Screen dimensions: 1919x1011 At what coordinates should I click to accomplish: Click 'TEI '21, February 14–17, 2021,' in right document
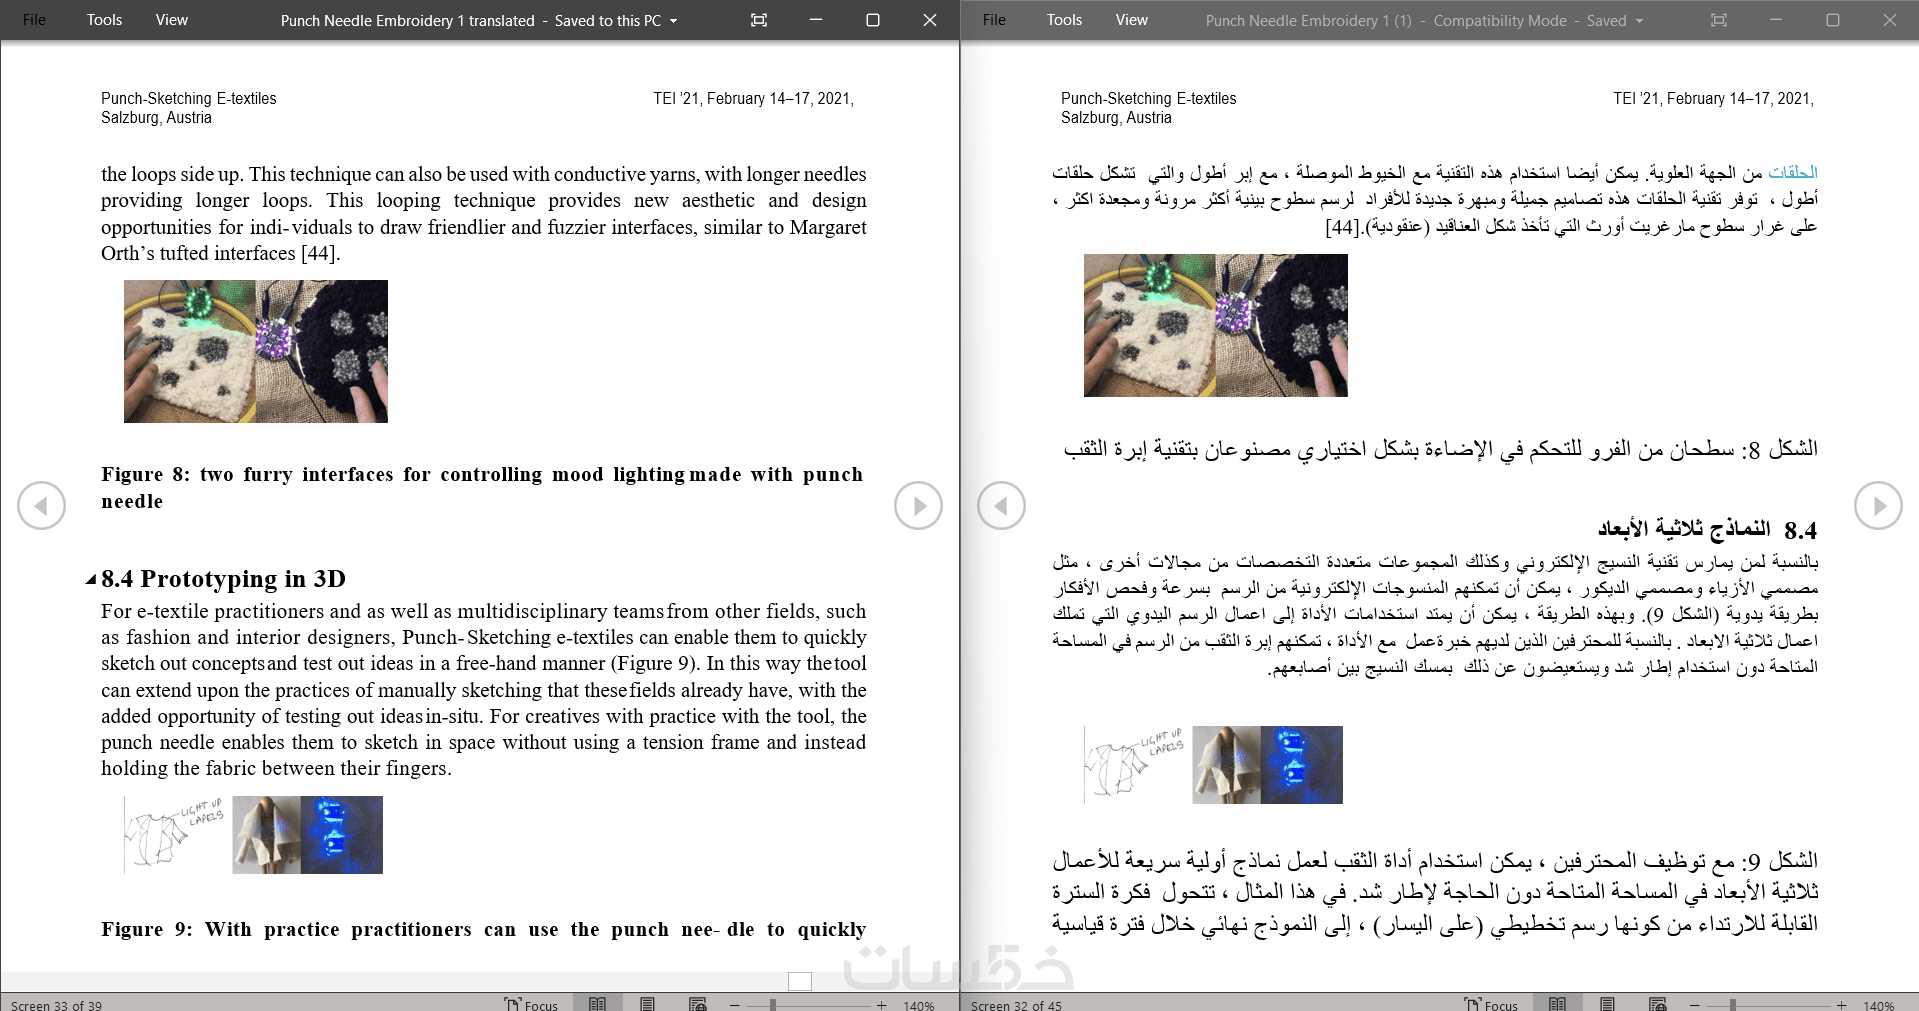point(1713,99)
